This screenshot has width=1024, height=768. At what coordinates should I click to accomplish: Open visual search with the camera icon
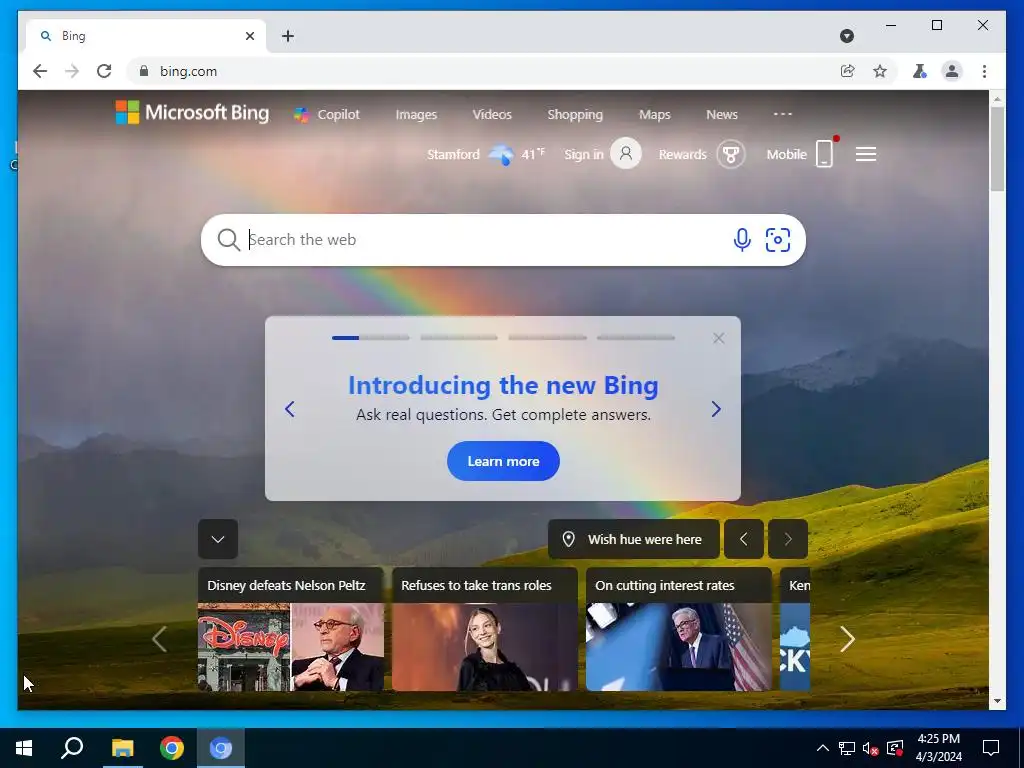pos(778,240)
